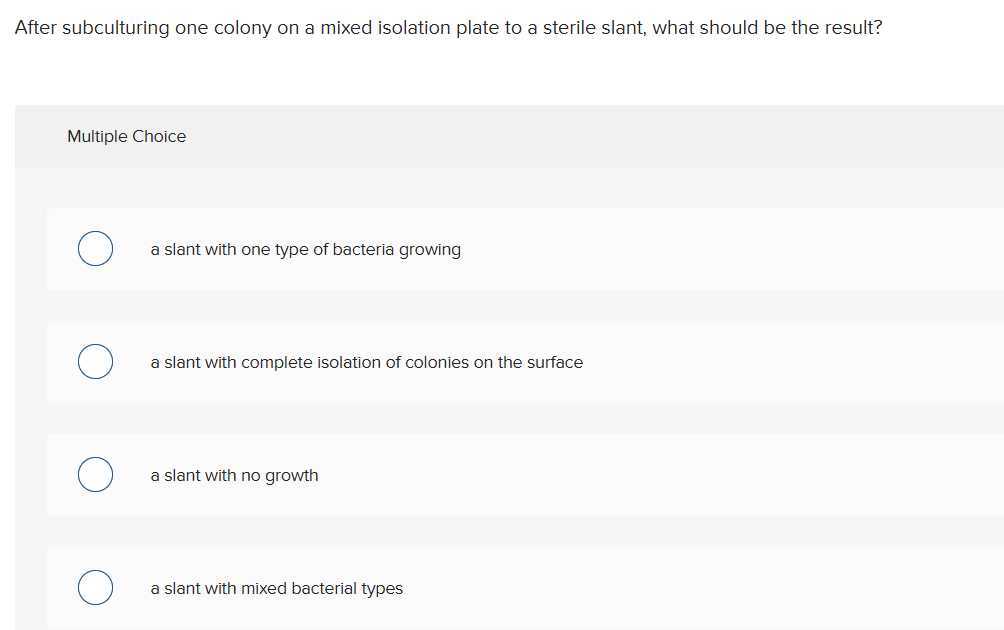Screen dimensions: 1004x630
Task: Click the word 'growth' in the third answer
Action: [x=291, y=475]
